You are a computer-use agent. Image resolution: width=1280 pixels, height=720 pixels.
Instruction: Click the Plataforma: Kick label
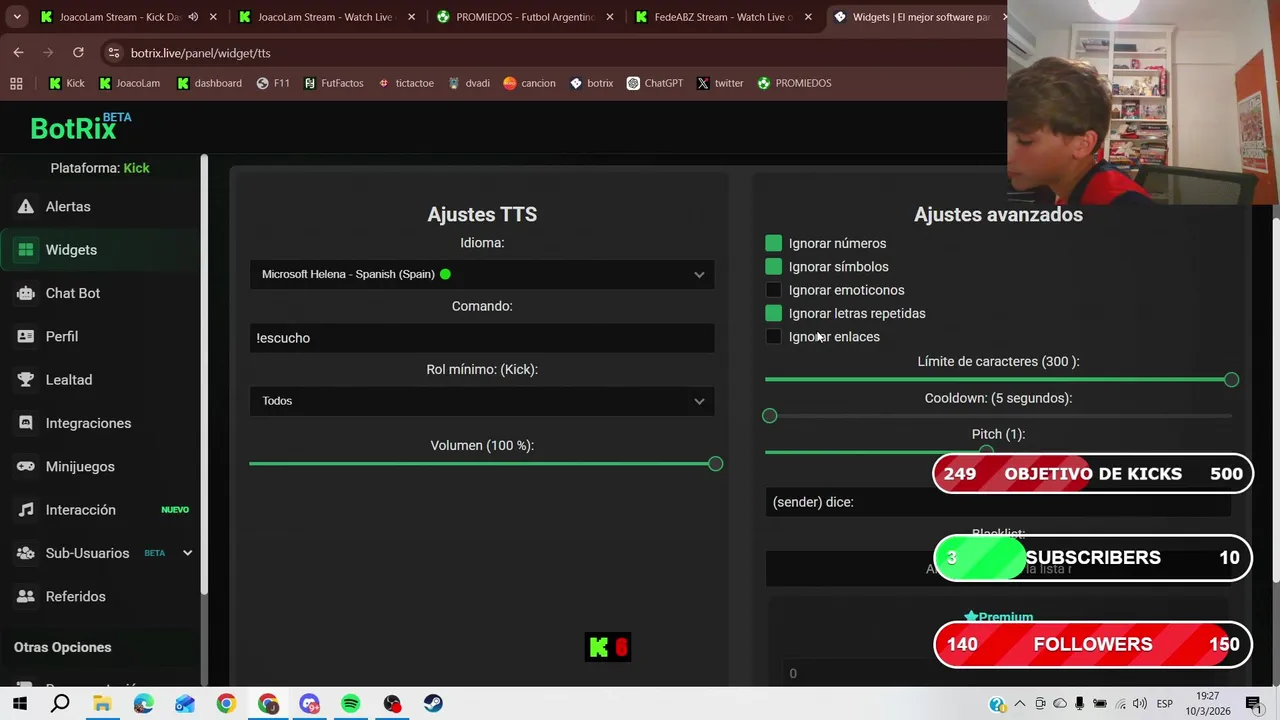(x=100, y=168)
